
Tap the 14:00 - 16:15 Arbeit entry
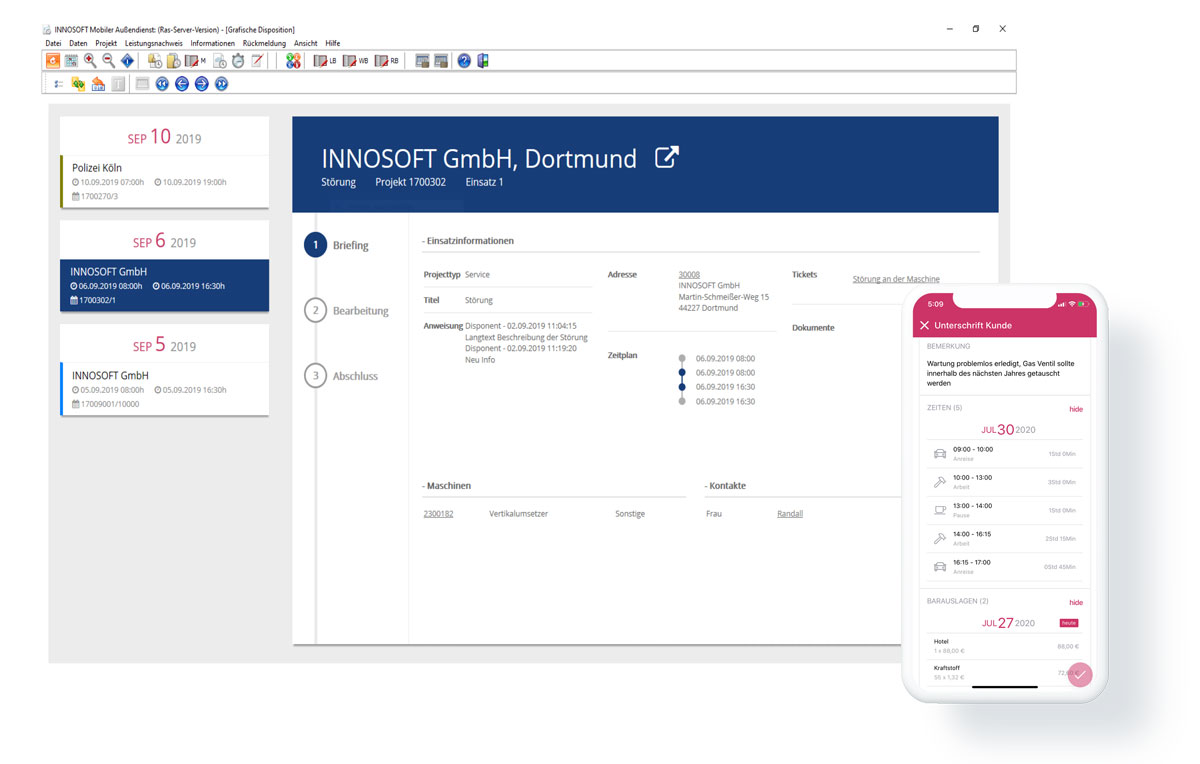(1004, 538)
